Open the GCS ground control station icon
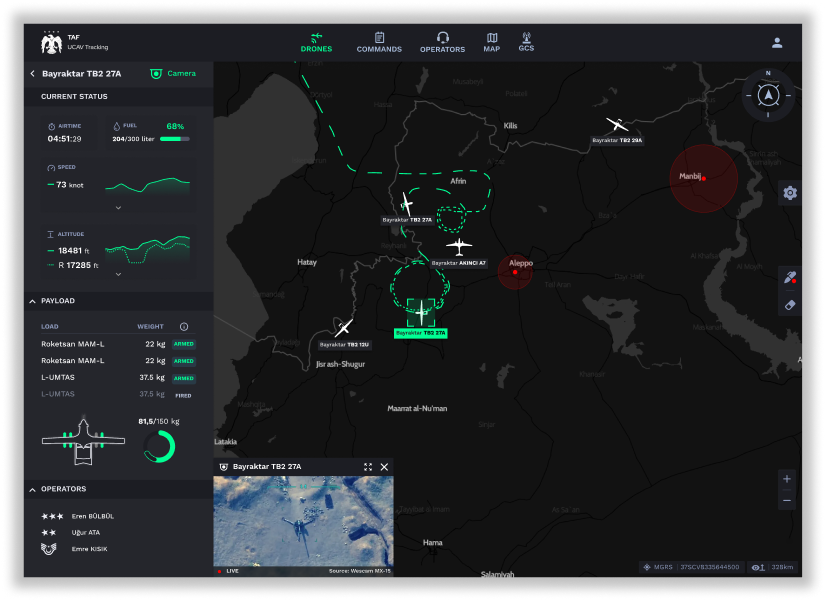 click(526, 42)
